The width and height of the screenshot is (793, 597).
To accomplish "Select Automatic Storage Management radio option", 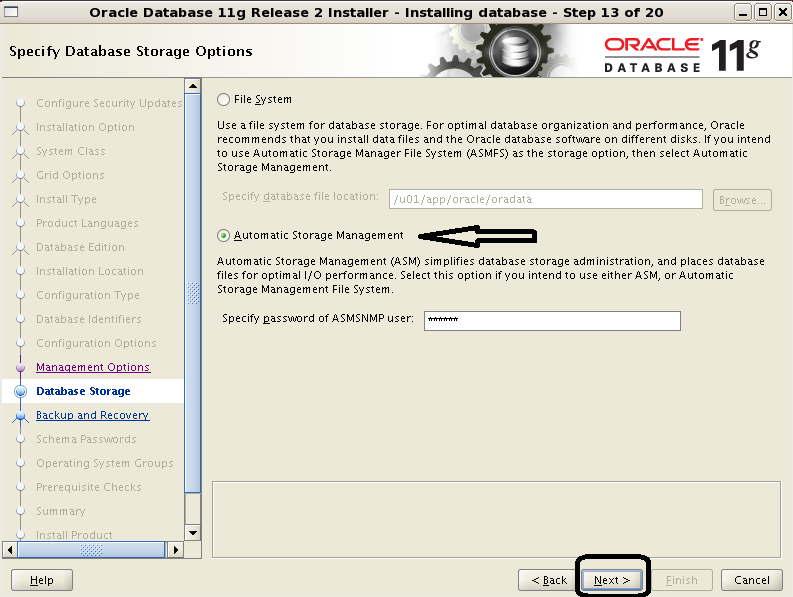I will [x=223, y=236].
